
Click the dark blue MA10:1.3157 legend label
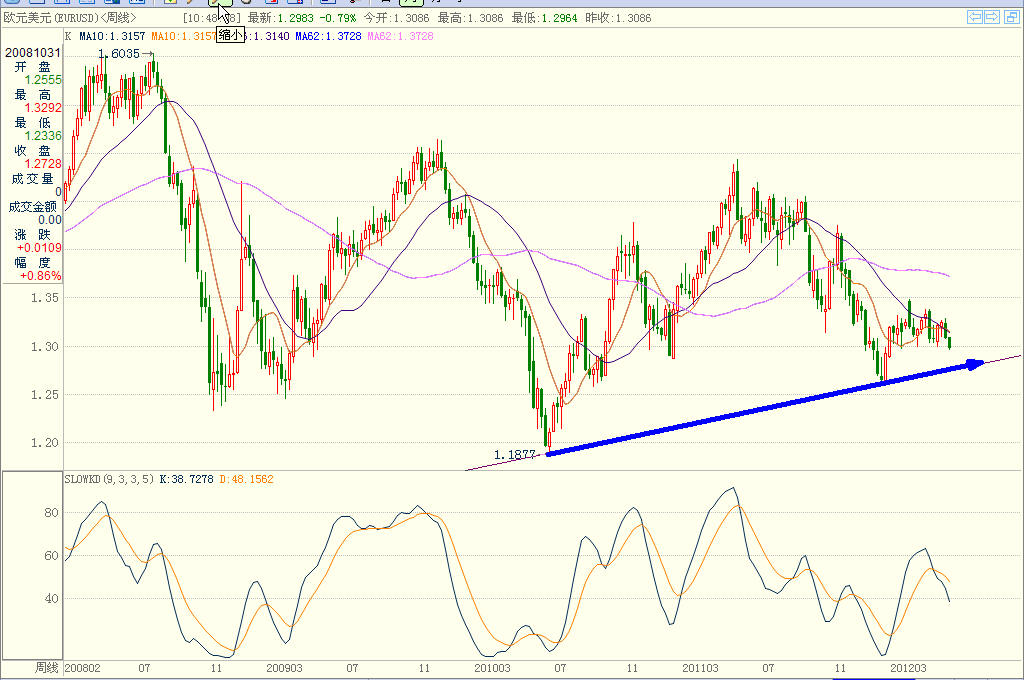tap(112, 36)
